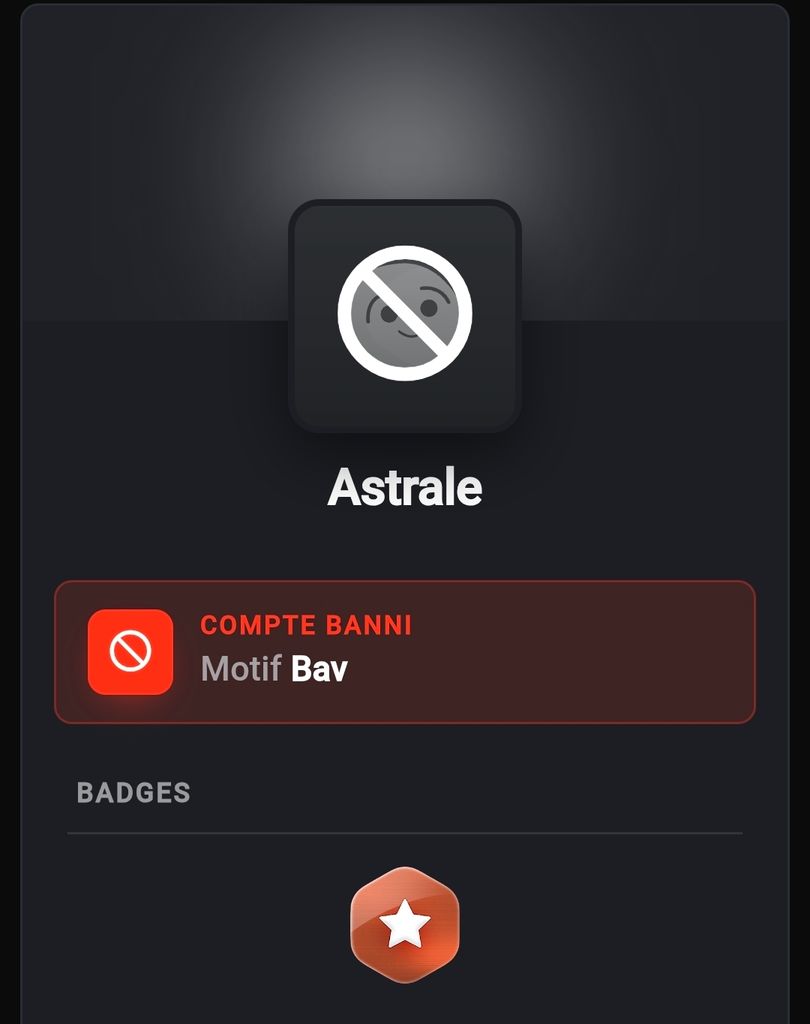Click the dark card area beside Astrale
The height and width of the screenshot is (1024, 810).
coord(621,487)
